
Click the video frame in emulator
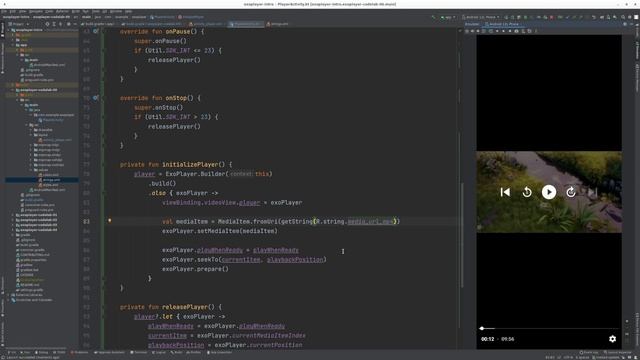[549, 192]
